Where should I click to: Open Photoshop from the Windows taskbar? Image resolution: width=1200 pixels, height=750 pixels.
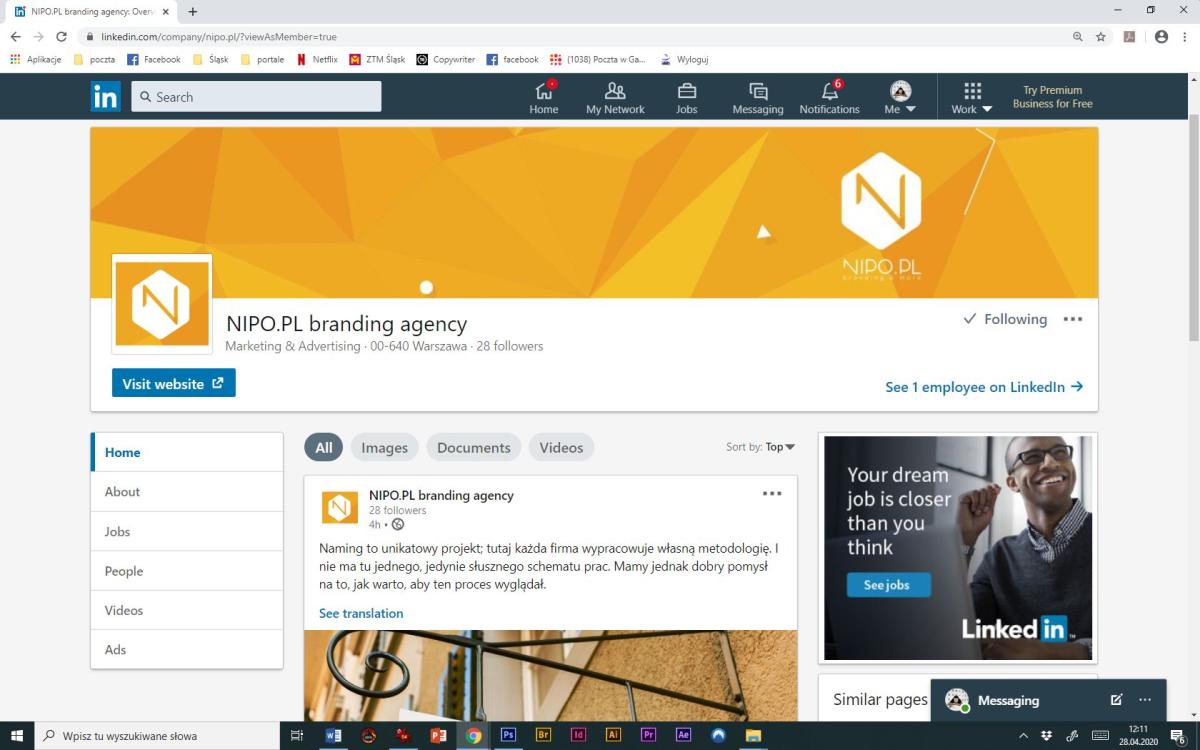click(508, 736)
